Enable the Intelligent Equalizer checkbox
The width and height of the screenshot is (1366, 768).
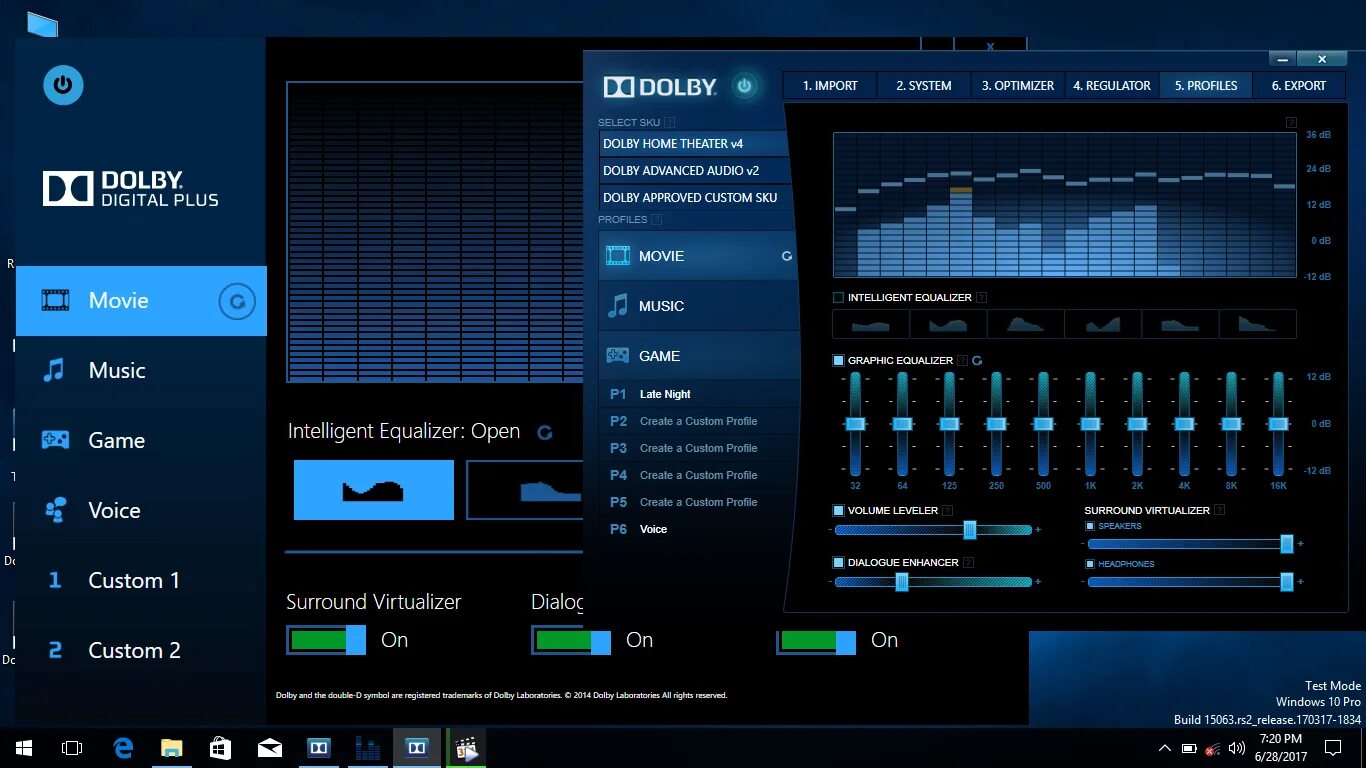838,297
